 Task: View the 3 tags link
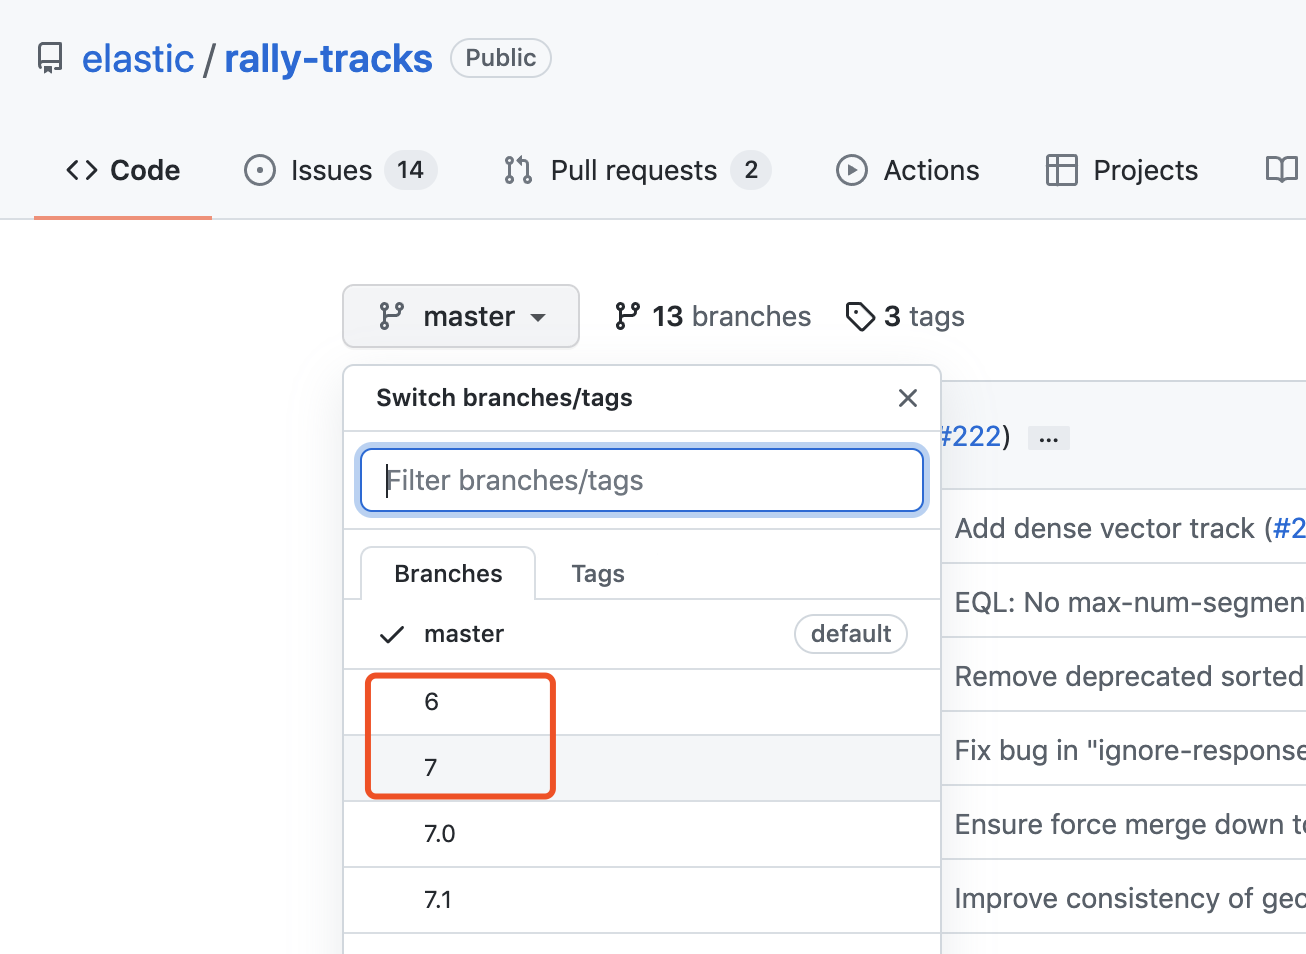point(905,316)
